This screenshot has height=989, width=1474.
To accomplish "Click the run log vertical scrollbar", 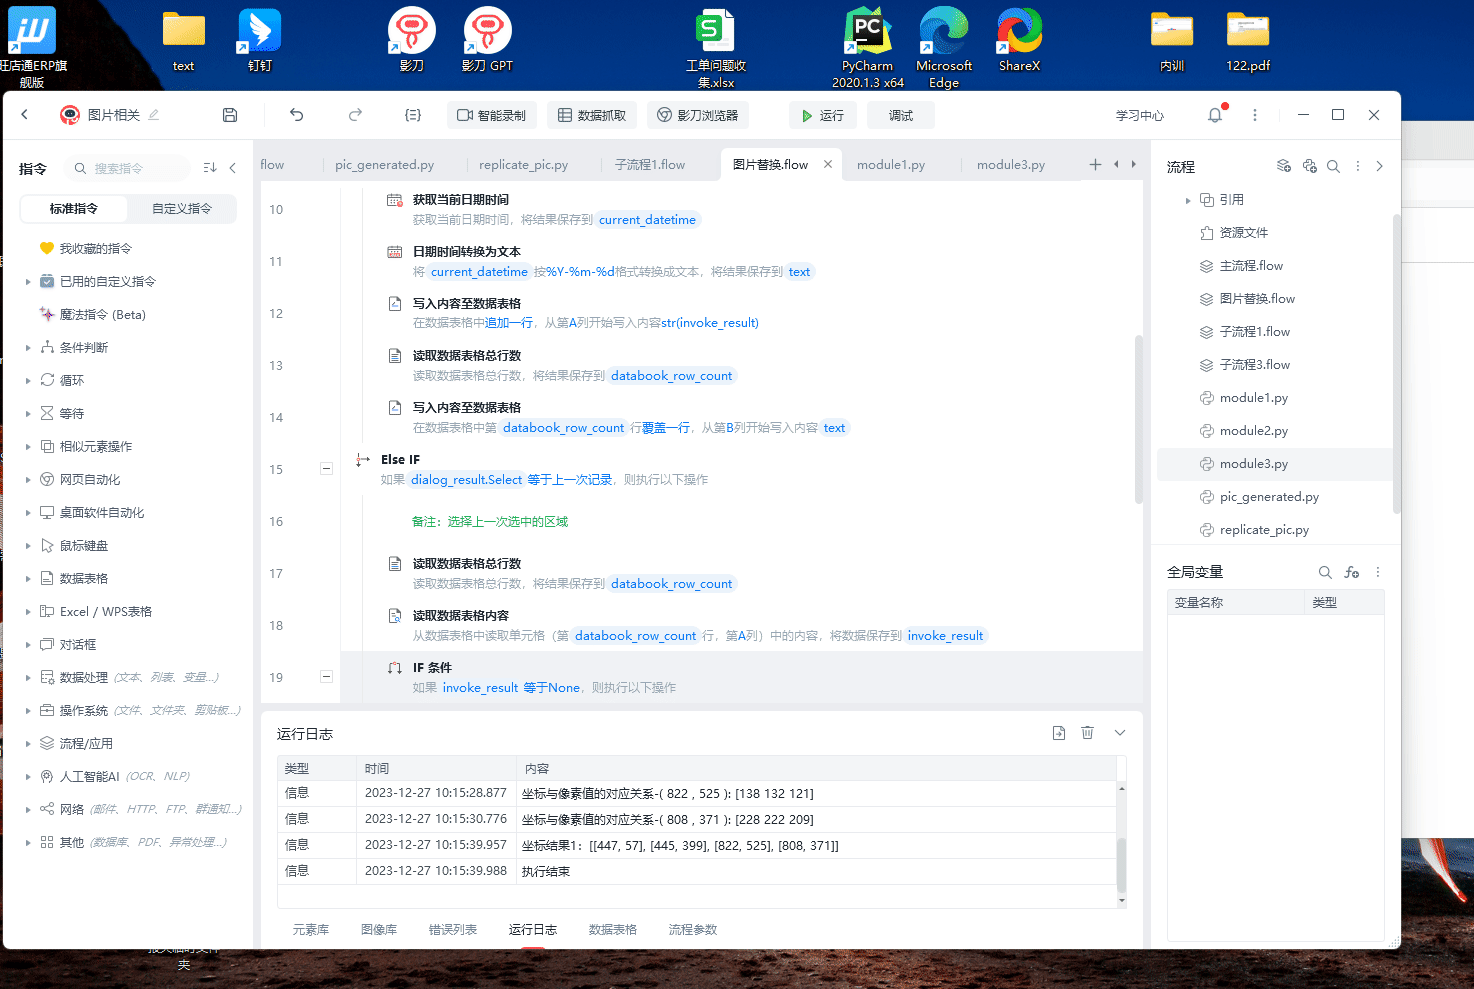I will coord(1121,862).
